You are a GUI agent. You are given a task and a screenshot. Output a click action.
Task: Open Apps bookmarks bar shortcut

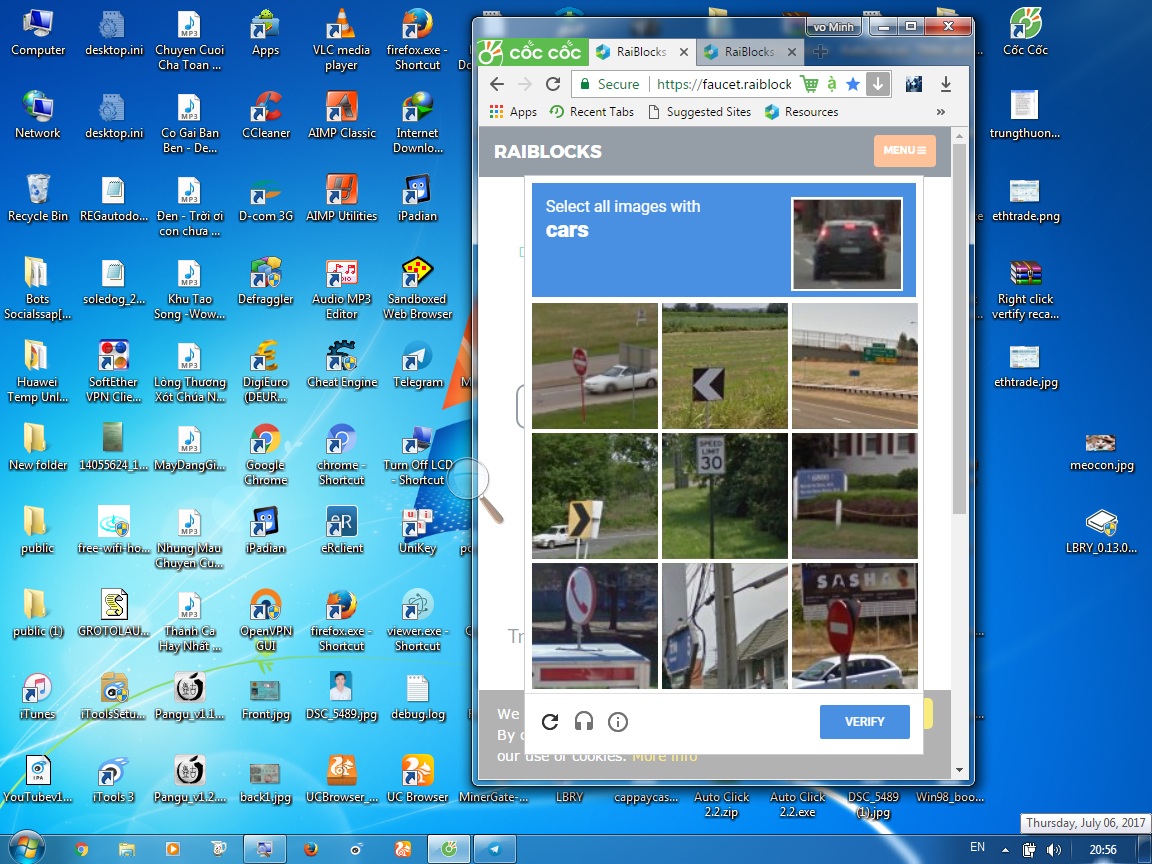point(514,112)
